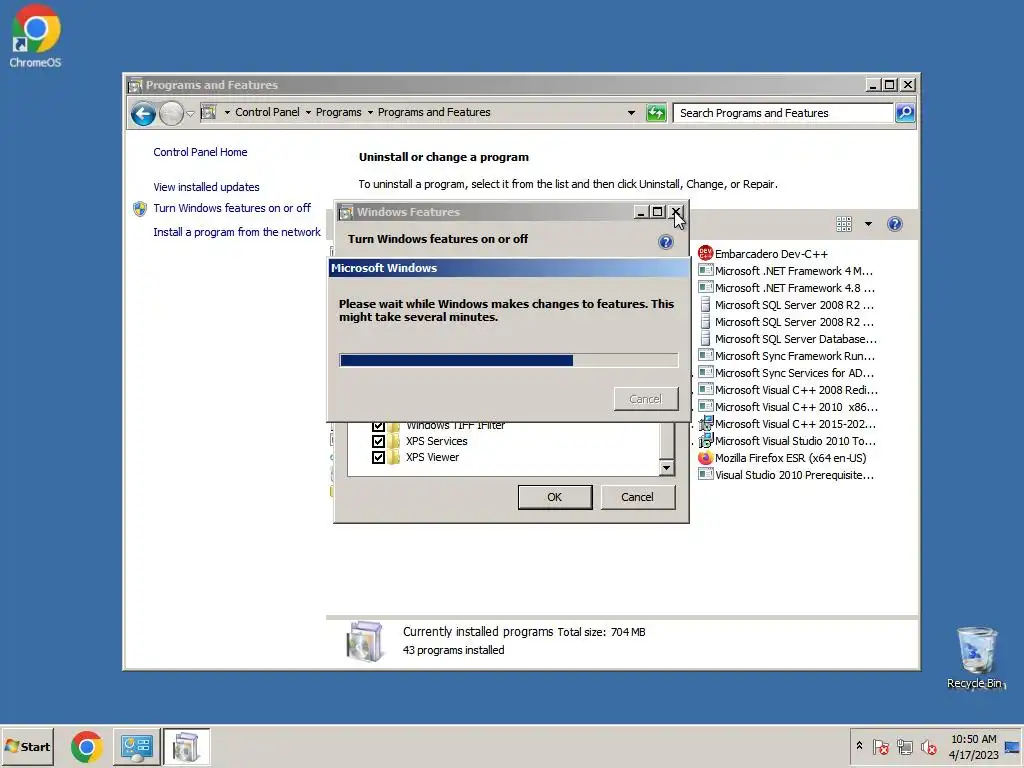
Task: Open the recent pages dropdown arrow
Action: tap(190, 114)
